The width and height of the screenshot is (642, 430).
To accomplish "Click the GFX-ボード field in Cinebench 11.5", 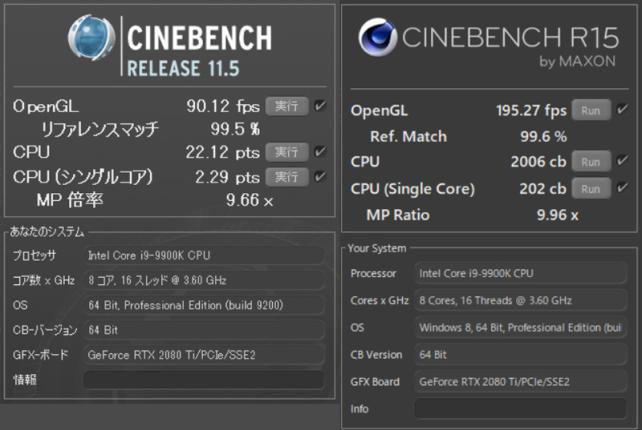I will point(203,355).
